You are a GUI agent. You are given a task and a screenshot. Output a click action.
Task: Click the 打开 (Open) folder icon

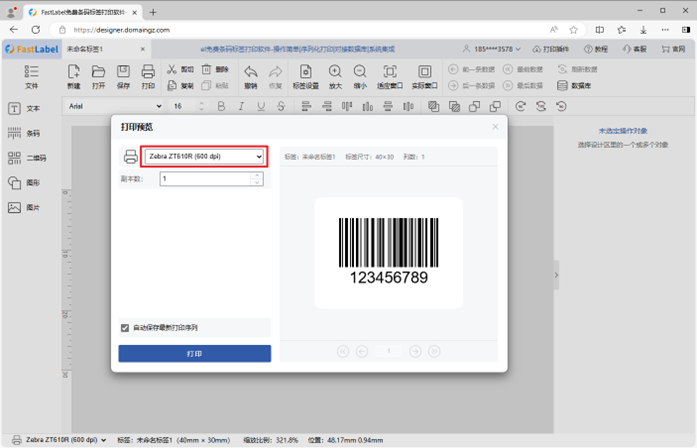[98, 72]
